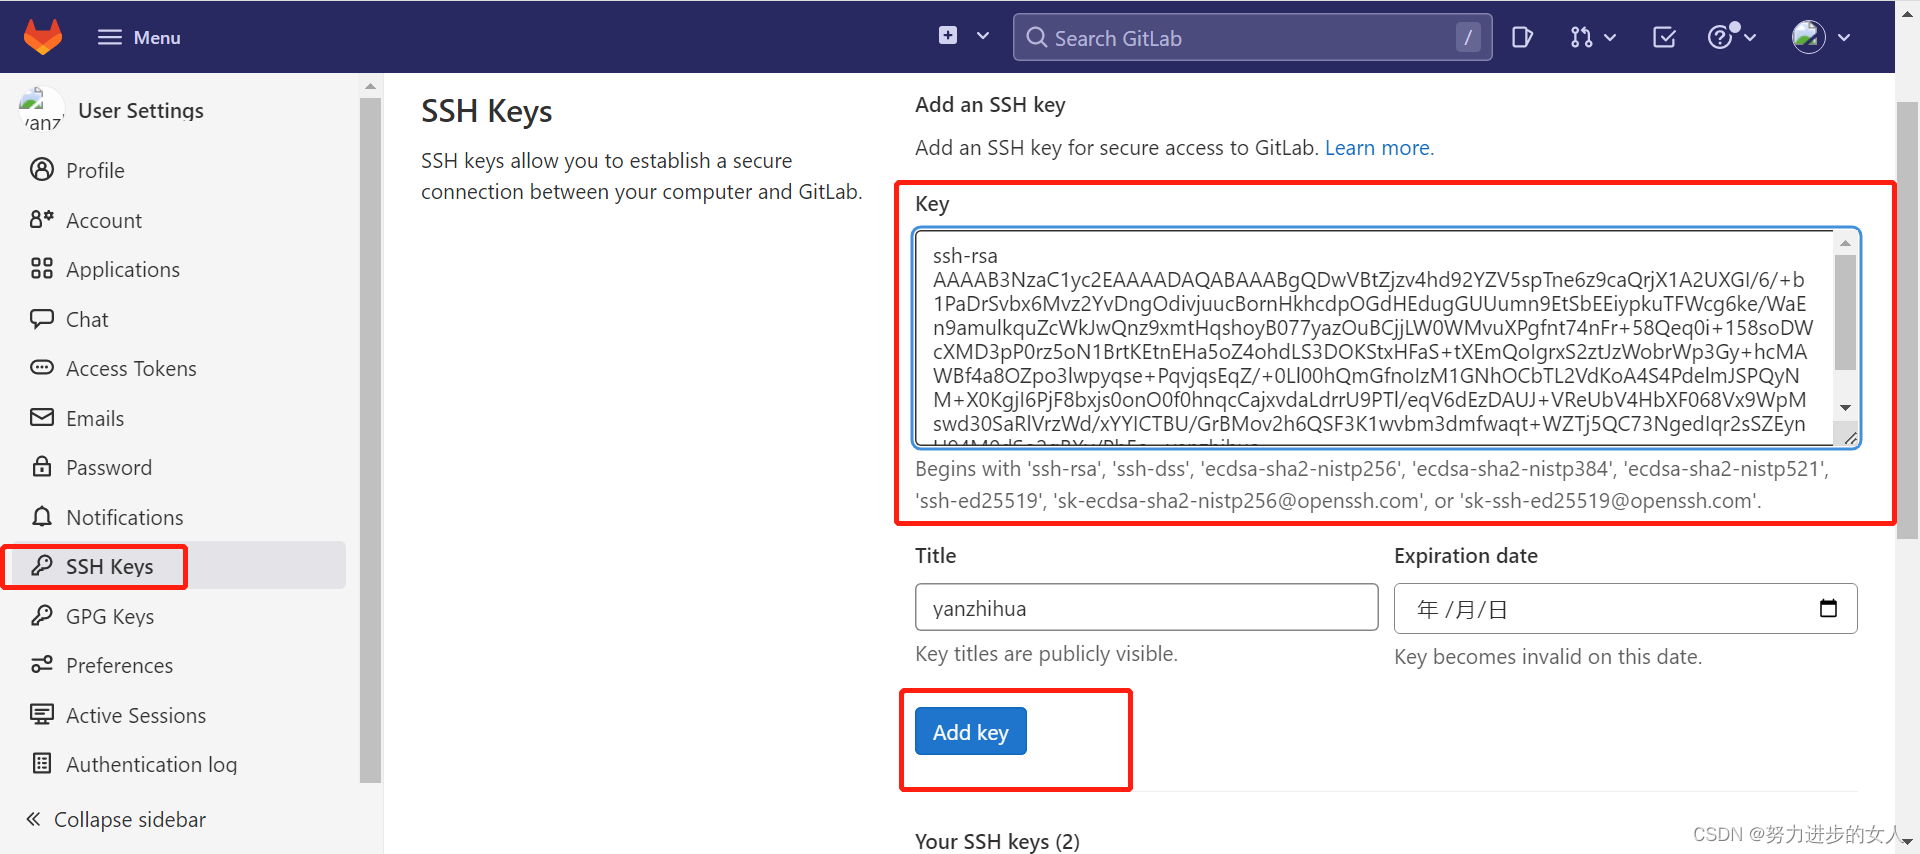Click the Active Sessions monitor icon
This screenshot has height=854, width=1920.
point(42,714)
